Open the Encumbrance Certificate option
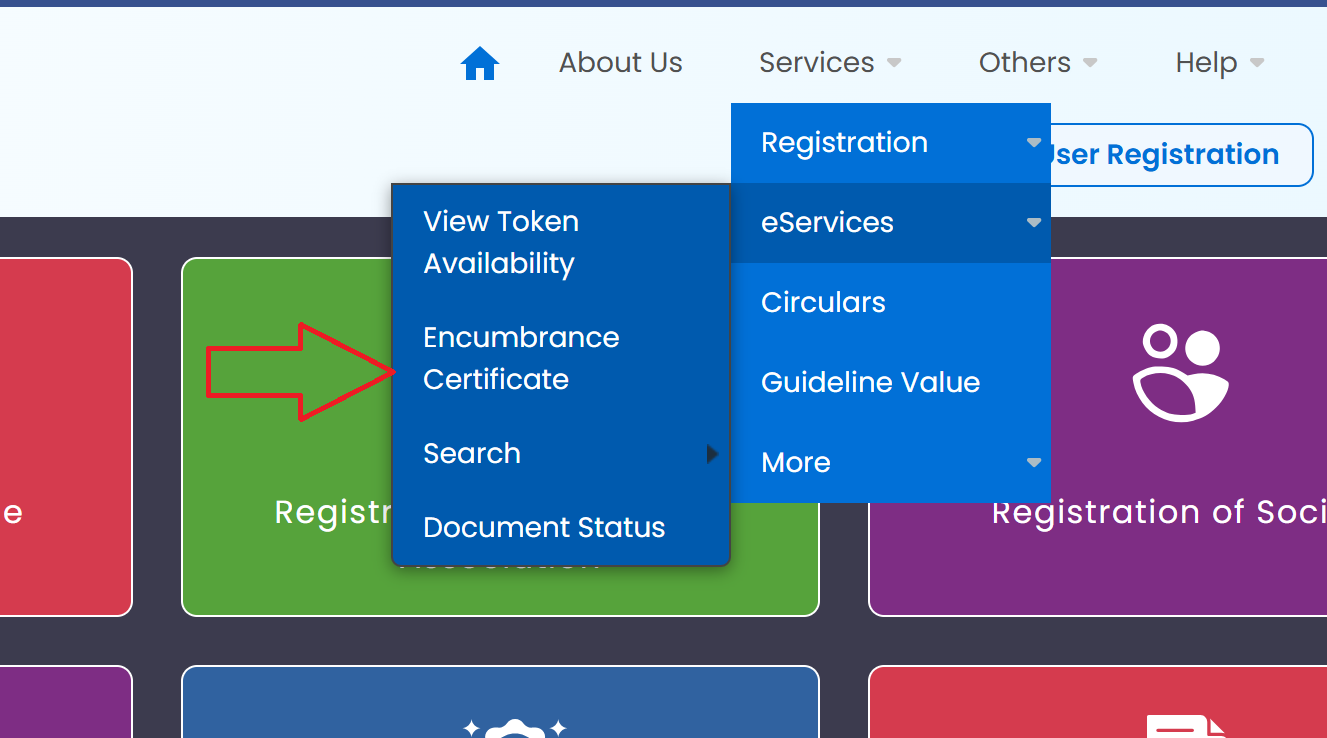The height and width of the screenshot is (738, 1327). point(520,358)
